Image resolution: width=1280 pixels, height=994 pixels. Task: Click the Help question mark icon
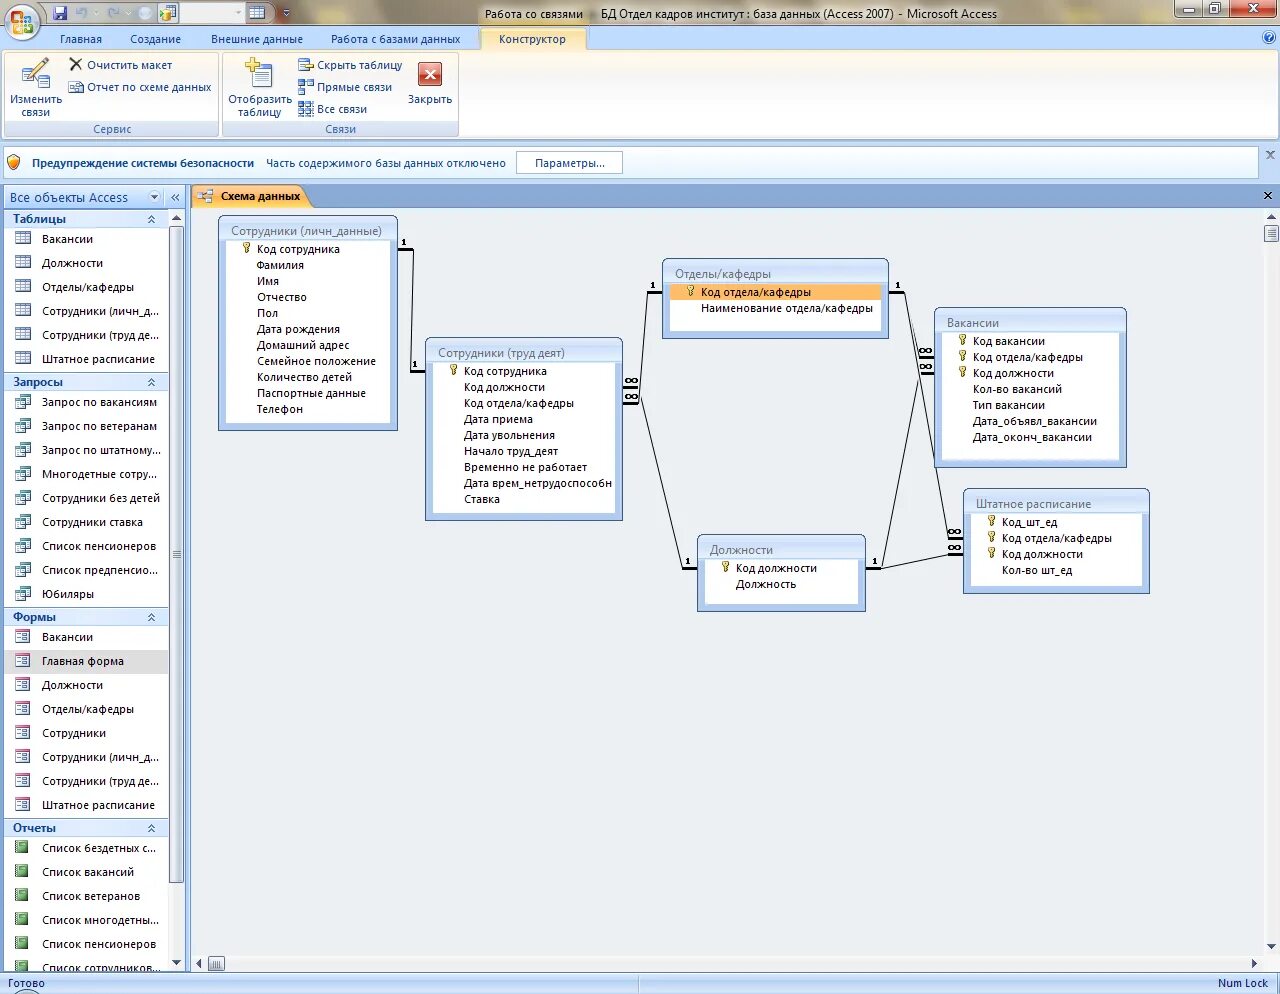1269,38
